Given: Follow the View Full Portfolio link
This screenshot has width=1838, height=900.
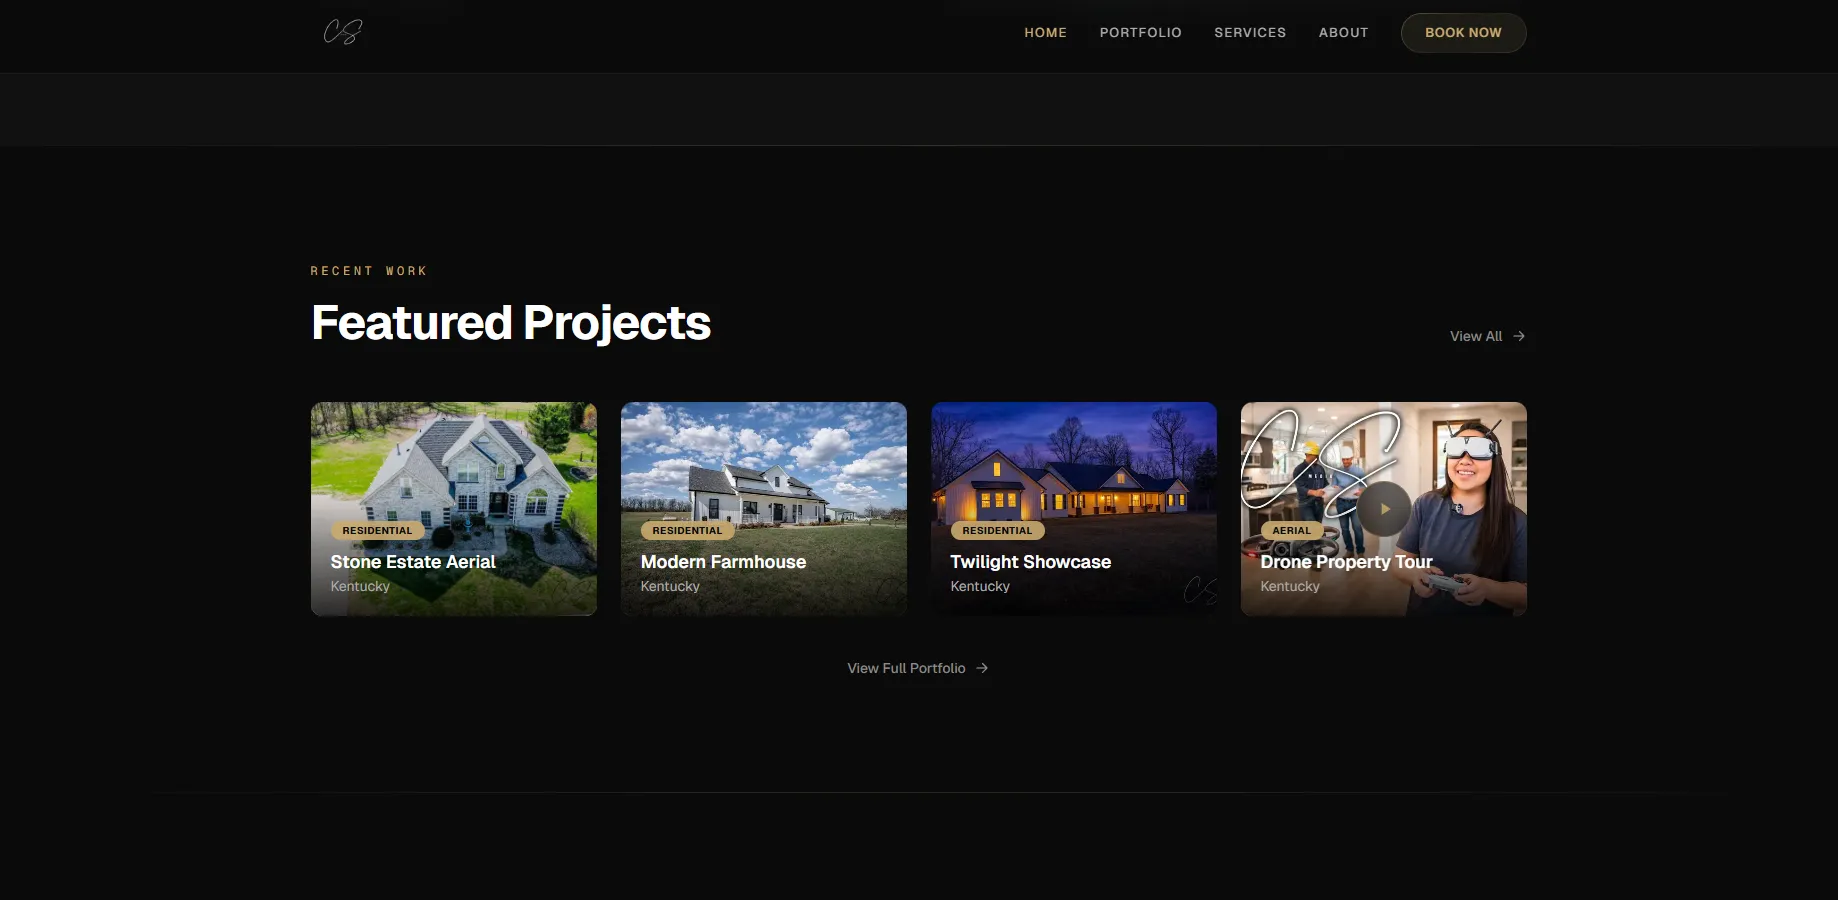Looking at the screenshot, I should [x=905, y=668].
